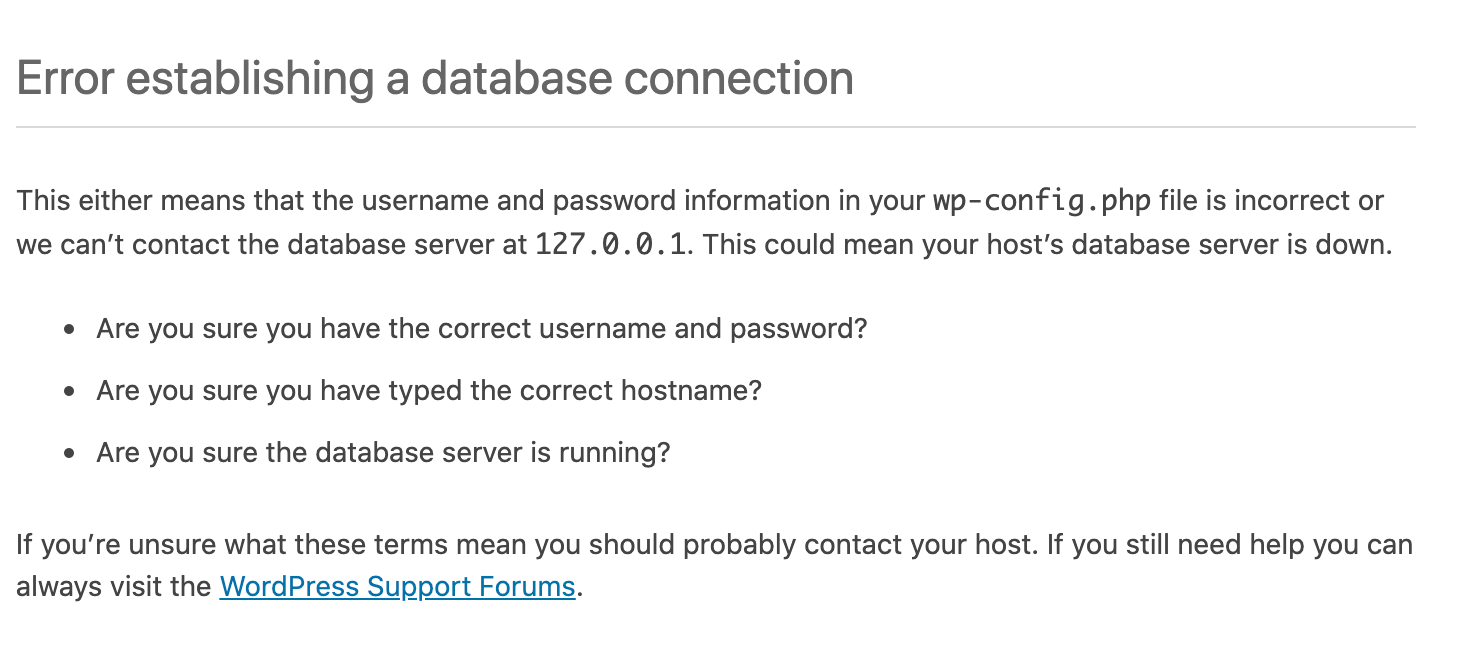Click the "Error establishing a database connection" heading

click(435, 79)
